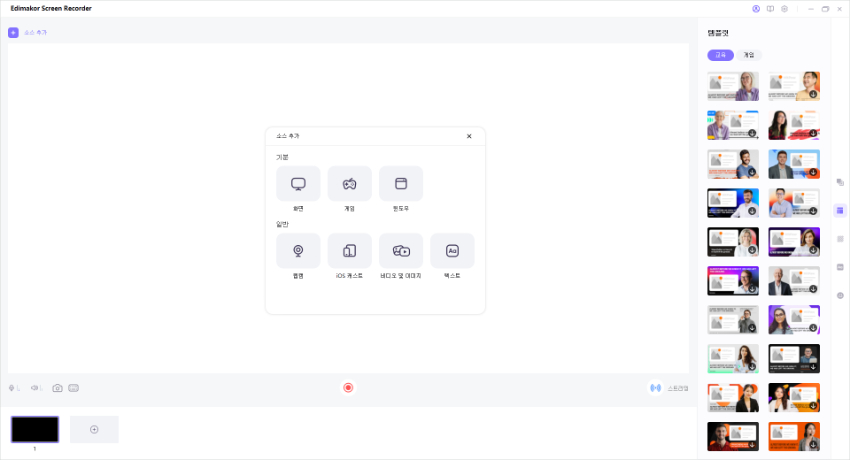Open the 스트리밍 streaming option
The width and height of the screenshot is (850, 460).
click(x=670, y=388)
